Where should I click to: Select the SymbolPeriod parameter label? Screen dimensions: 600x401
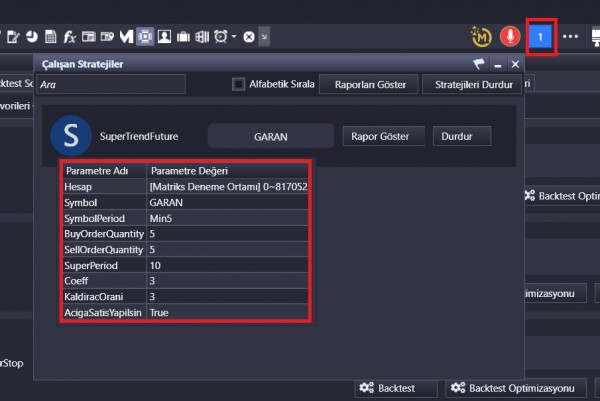click(95, 218)
